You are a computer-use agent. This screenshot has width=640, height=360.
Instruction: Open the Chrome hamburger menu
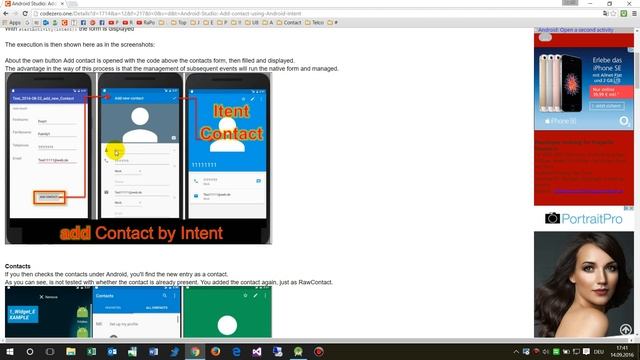click(634, 13)
